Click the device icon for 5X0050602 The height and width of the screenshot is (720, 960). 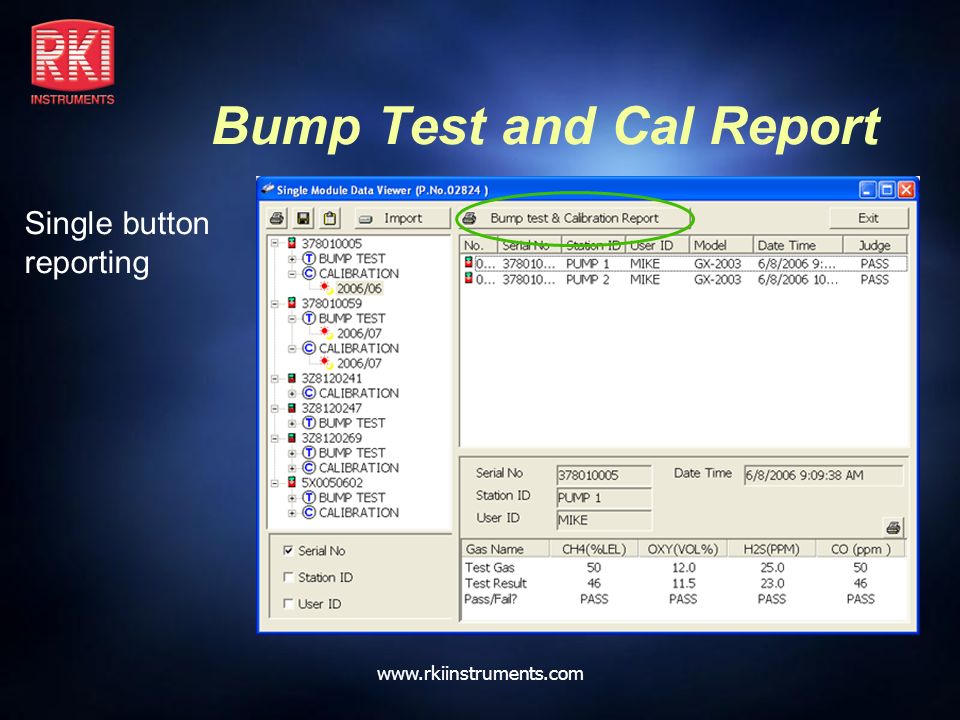coord(292,482)
